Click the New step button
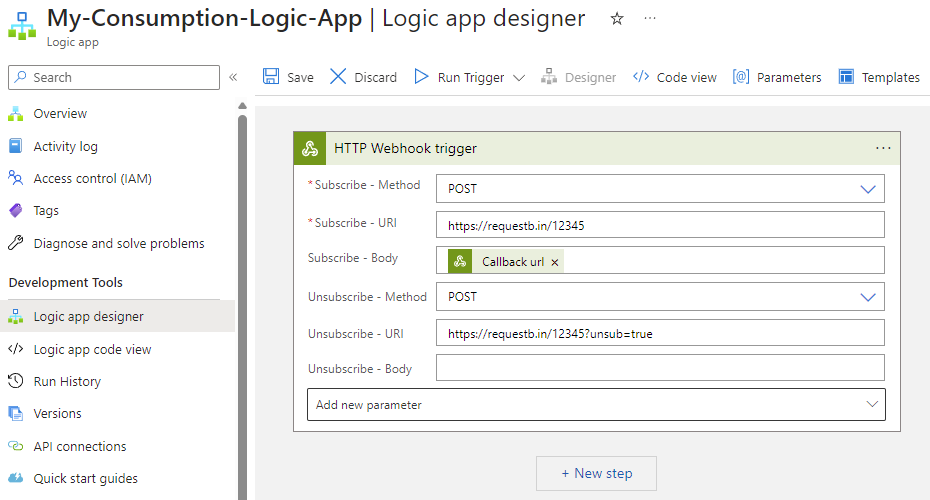Image resolution: width=930 pixels, height=500 pixels. pyautogui.click(x=597, y=473)
